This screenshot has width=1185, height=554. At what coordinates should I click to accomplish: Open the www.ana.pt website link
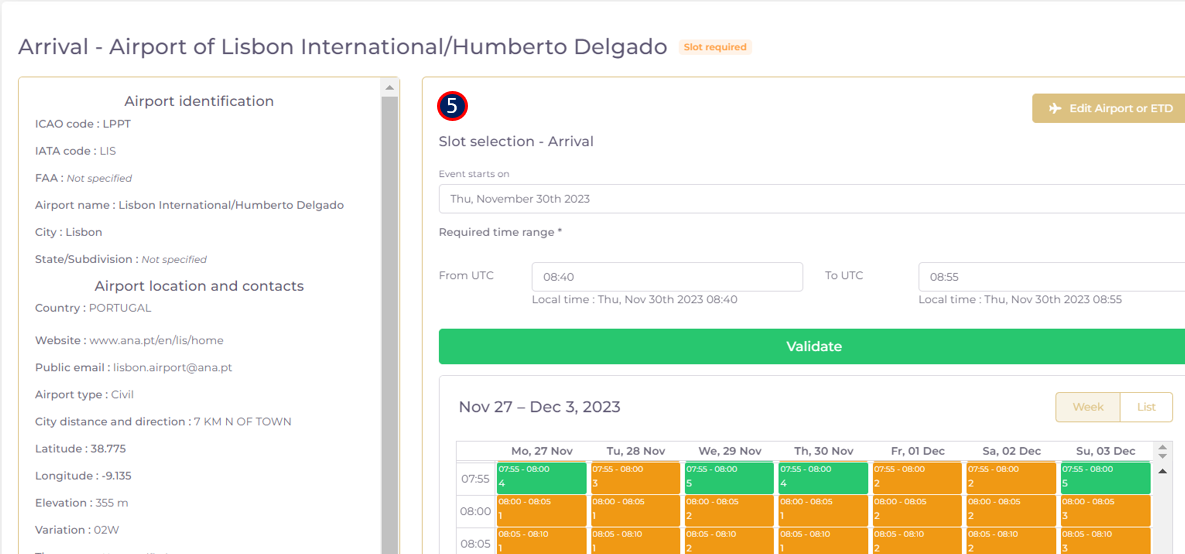tap(156, 340)
